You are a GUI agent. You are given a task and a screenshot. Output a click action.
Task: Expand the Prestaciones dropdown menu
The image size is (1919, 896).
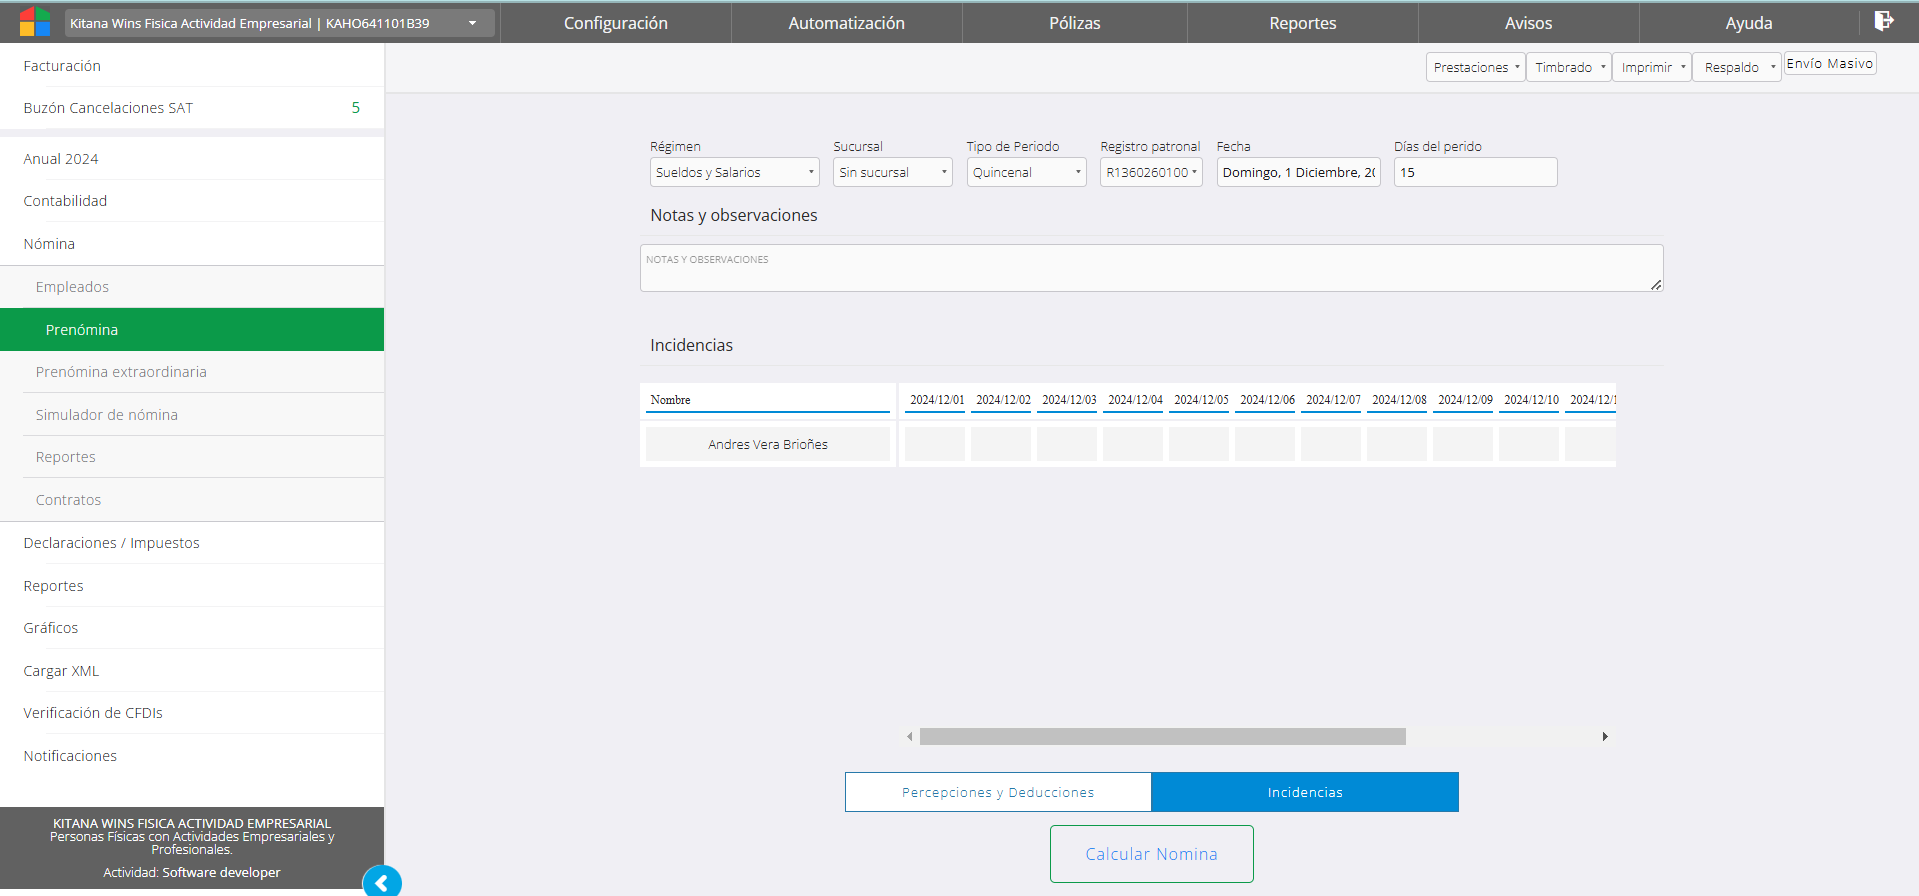(x=1475, y=67)
